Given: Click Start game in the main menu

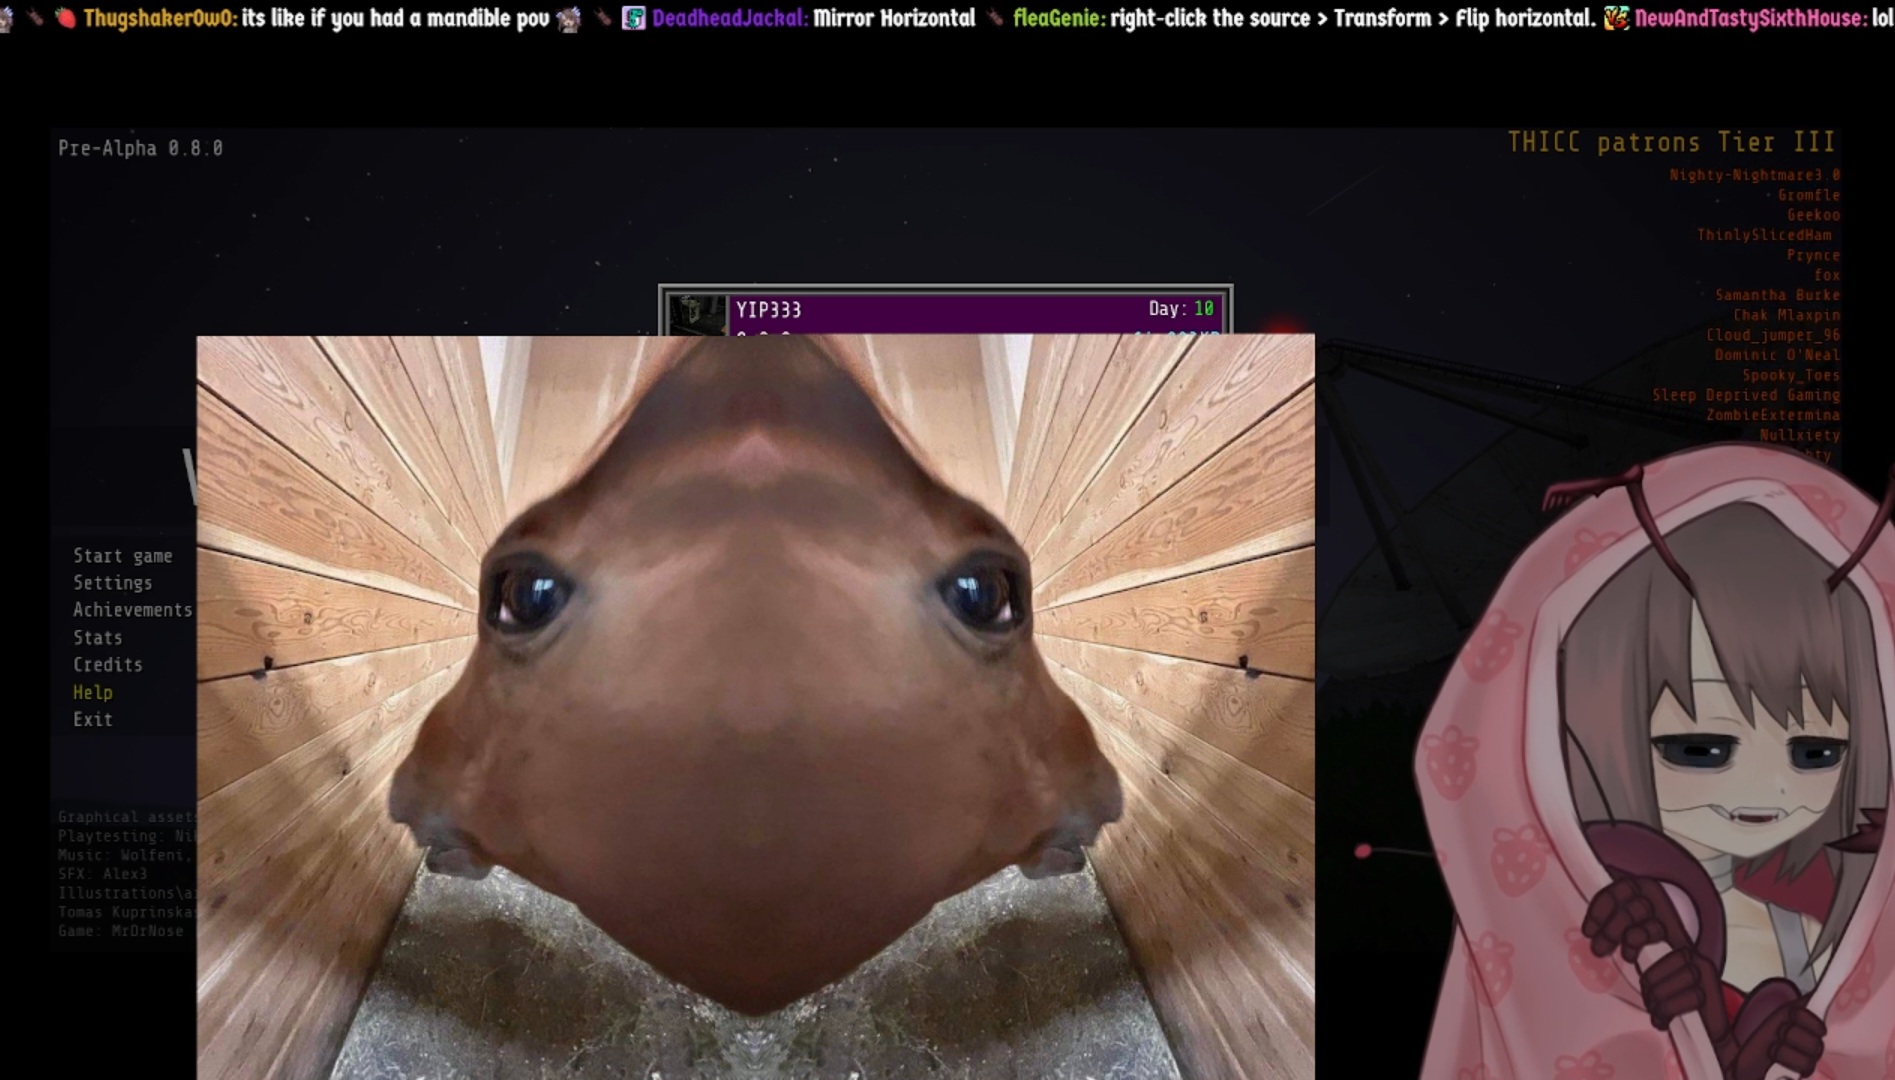Looking at the screenshot, I should 122,556.
